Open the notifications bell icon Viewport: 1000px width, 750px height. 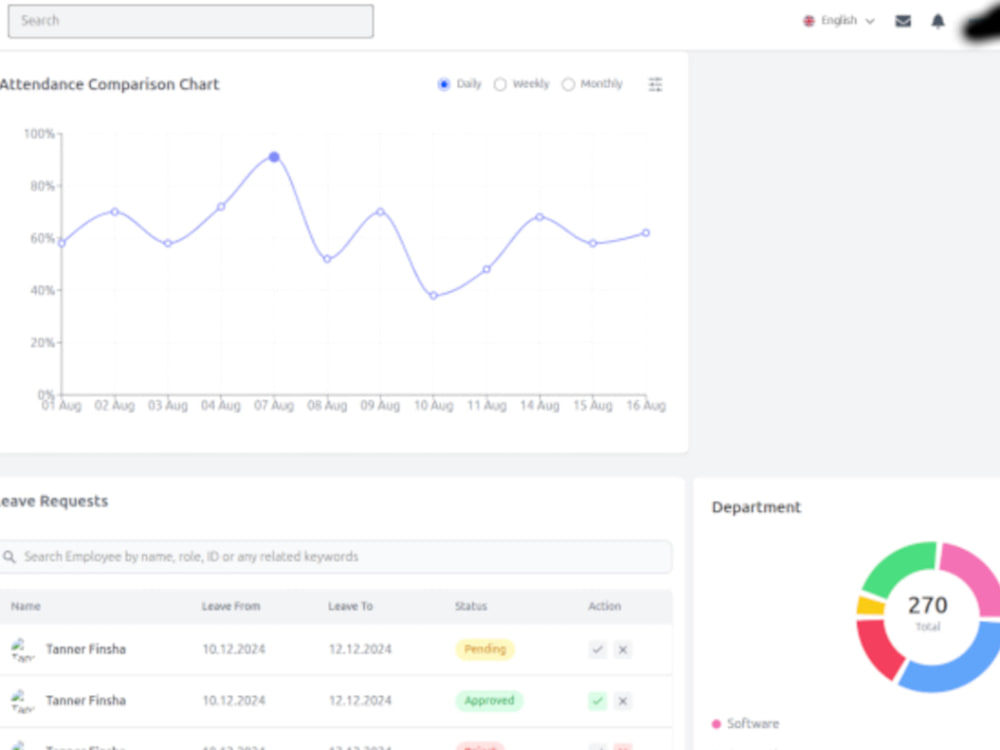(938, 21)
